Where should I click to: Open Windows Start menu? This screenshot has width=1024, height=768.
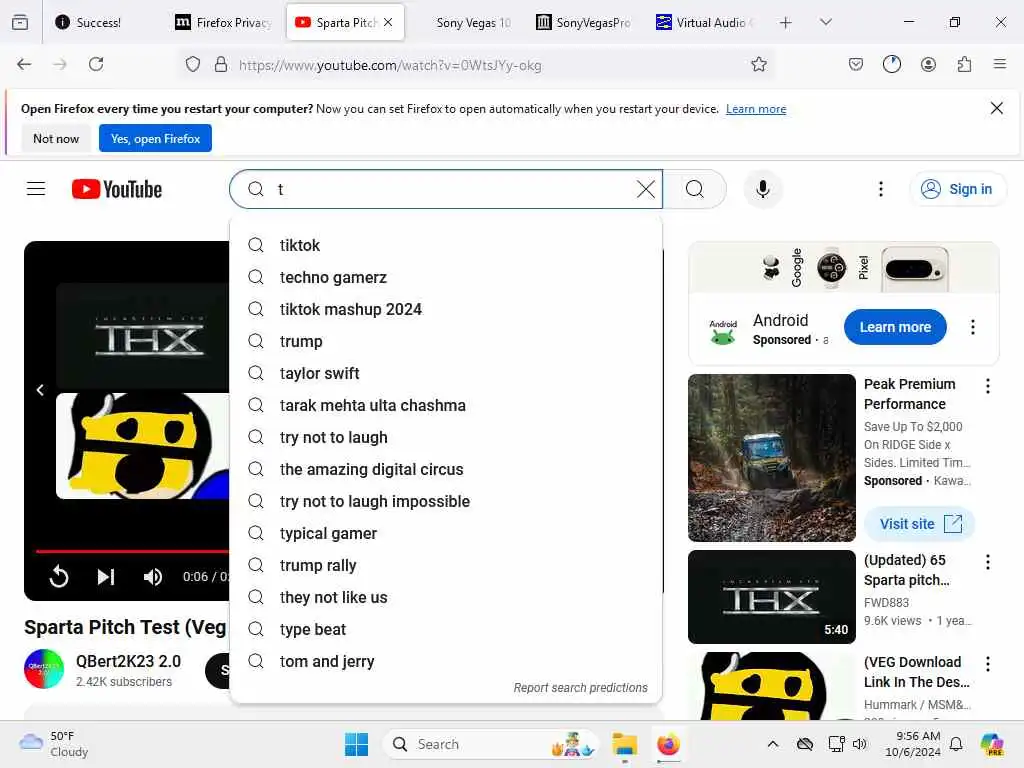point(356,744)
